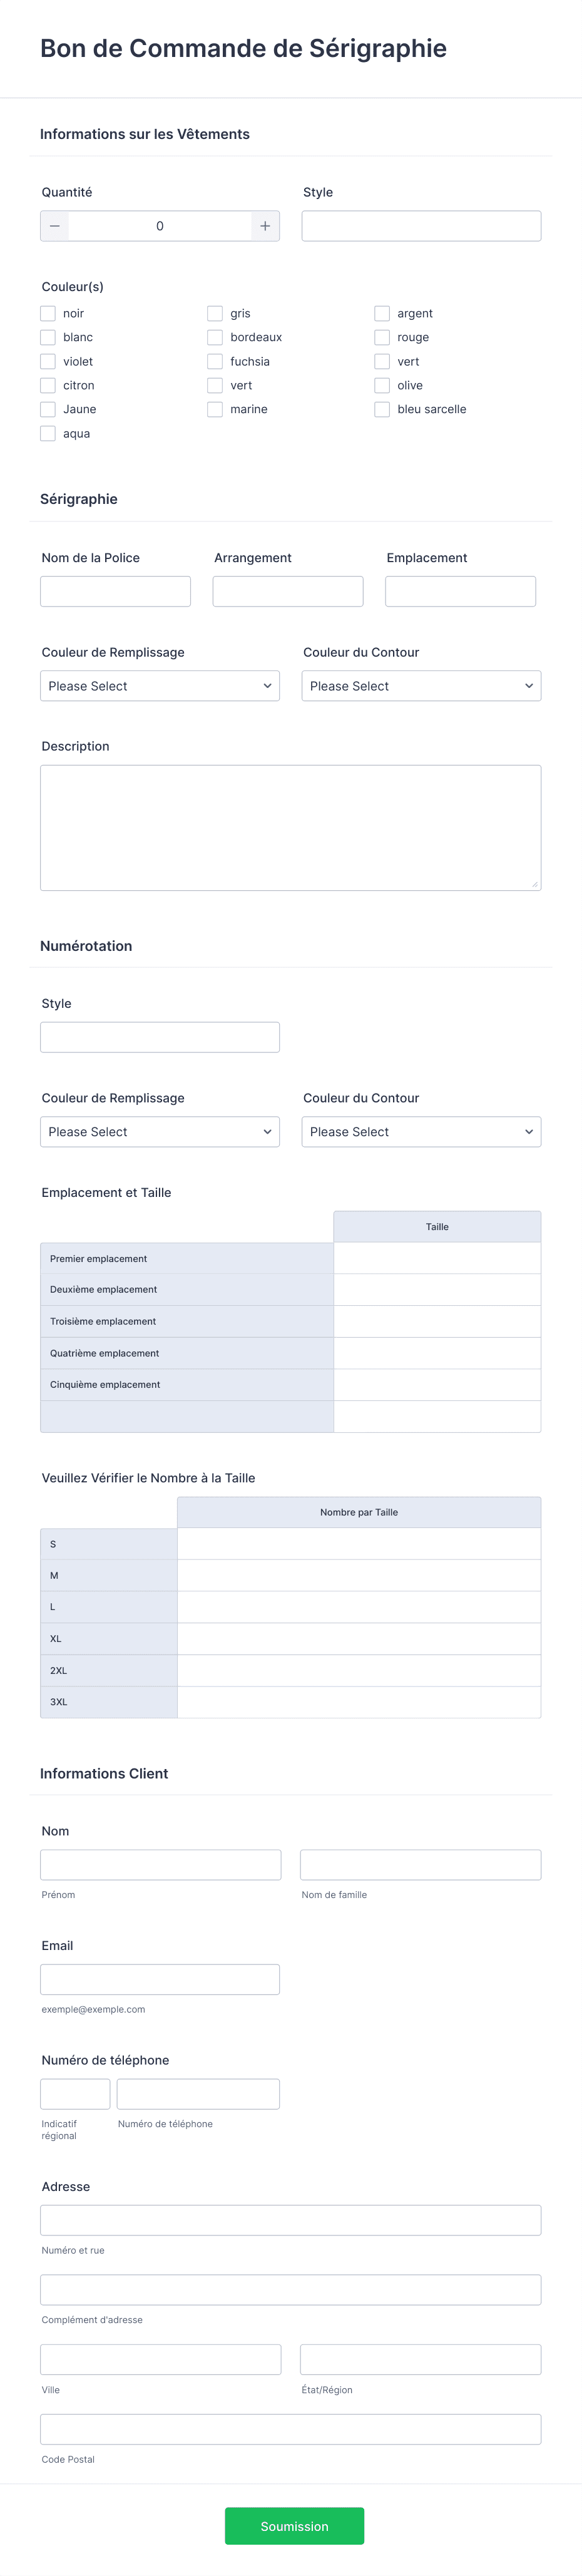Click the Soumission button
This screenshot has width=582, height=2576.
(x=294, y=2526)
